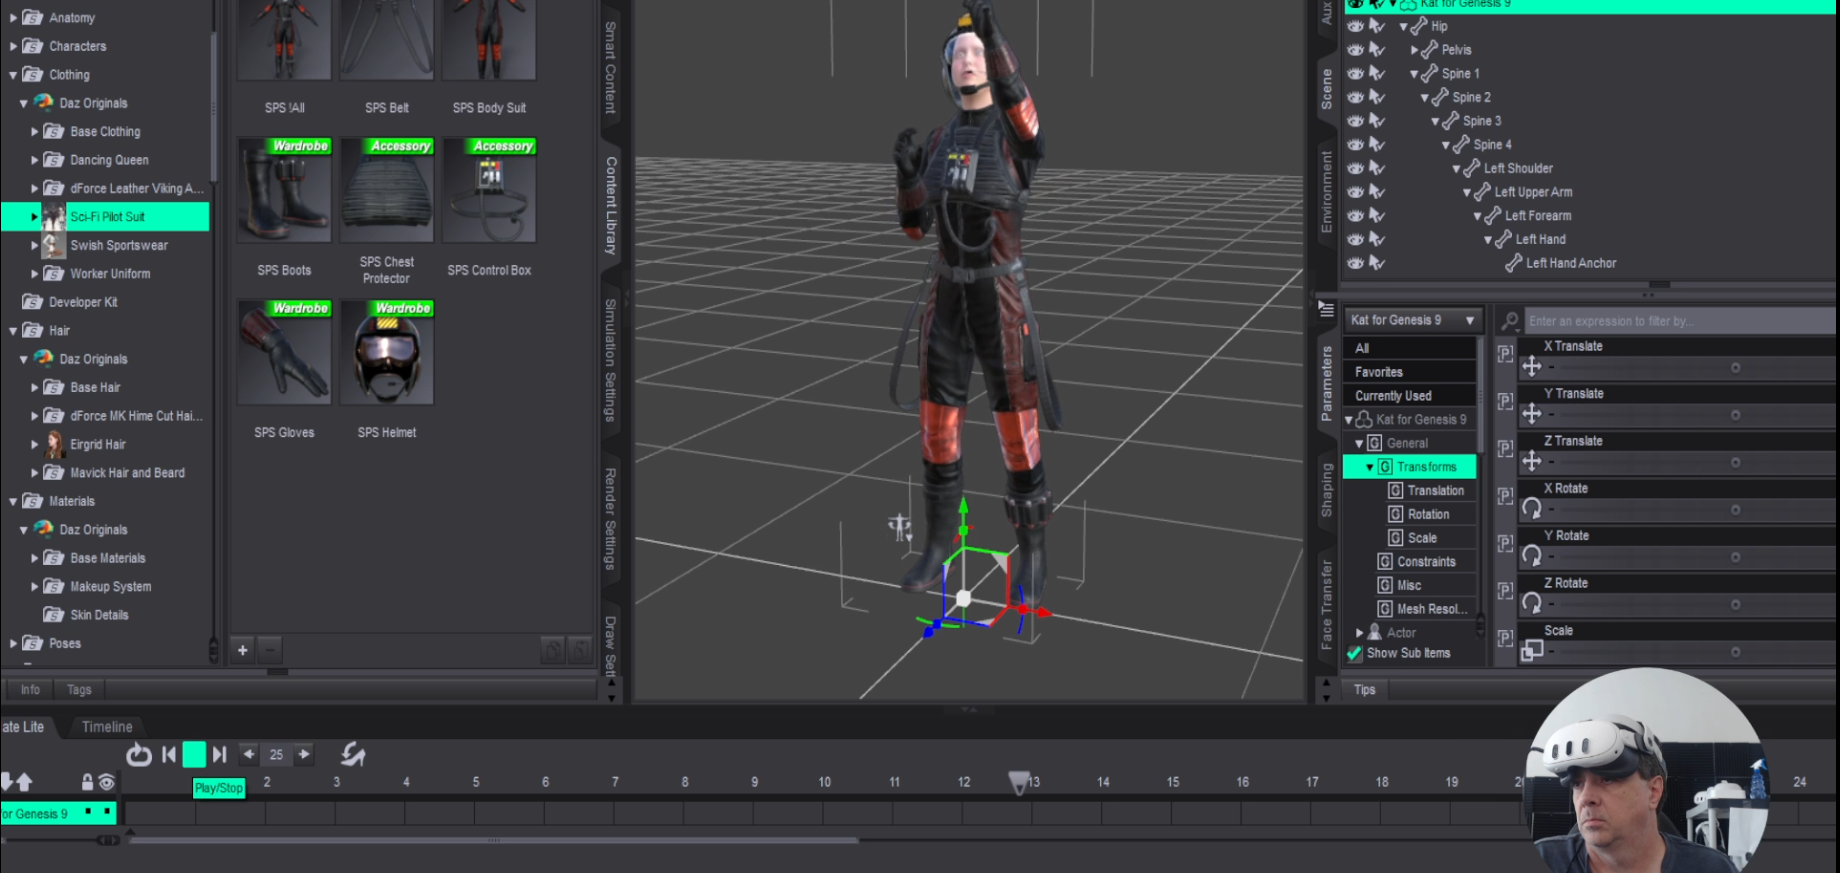Click the X Rotate circular arrow icon
This screenshot has width=1840, height=873.
[x=1531, y=509]
